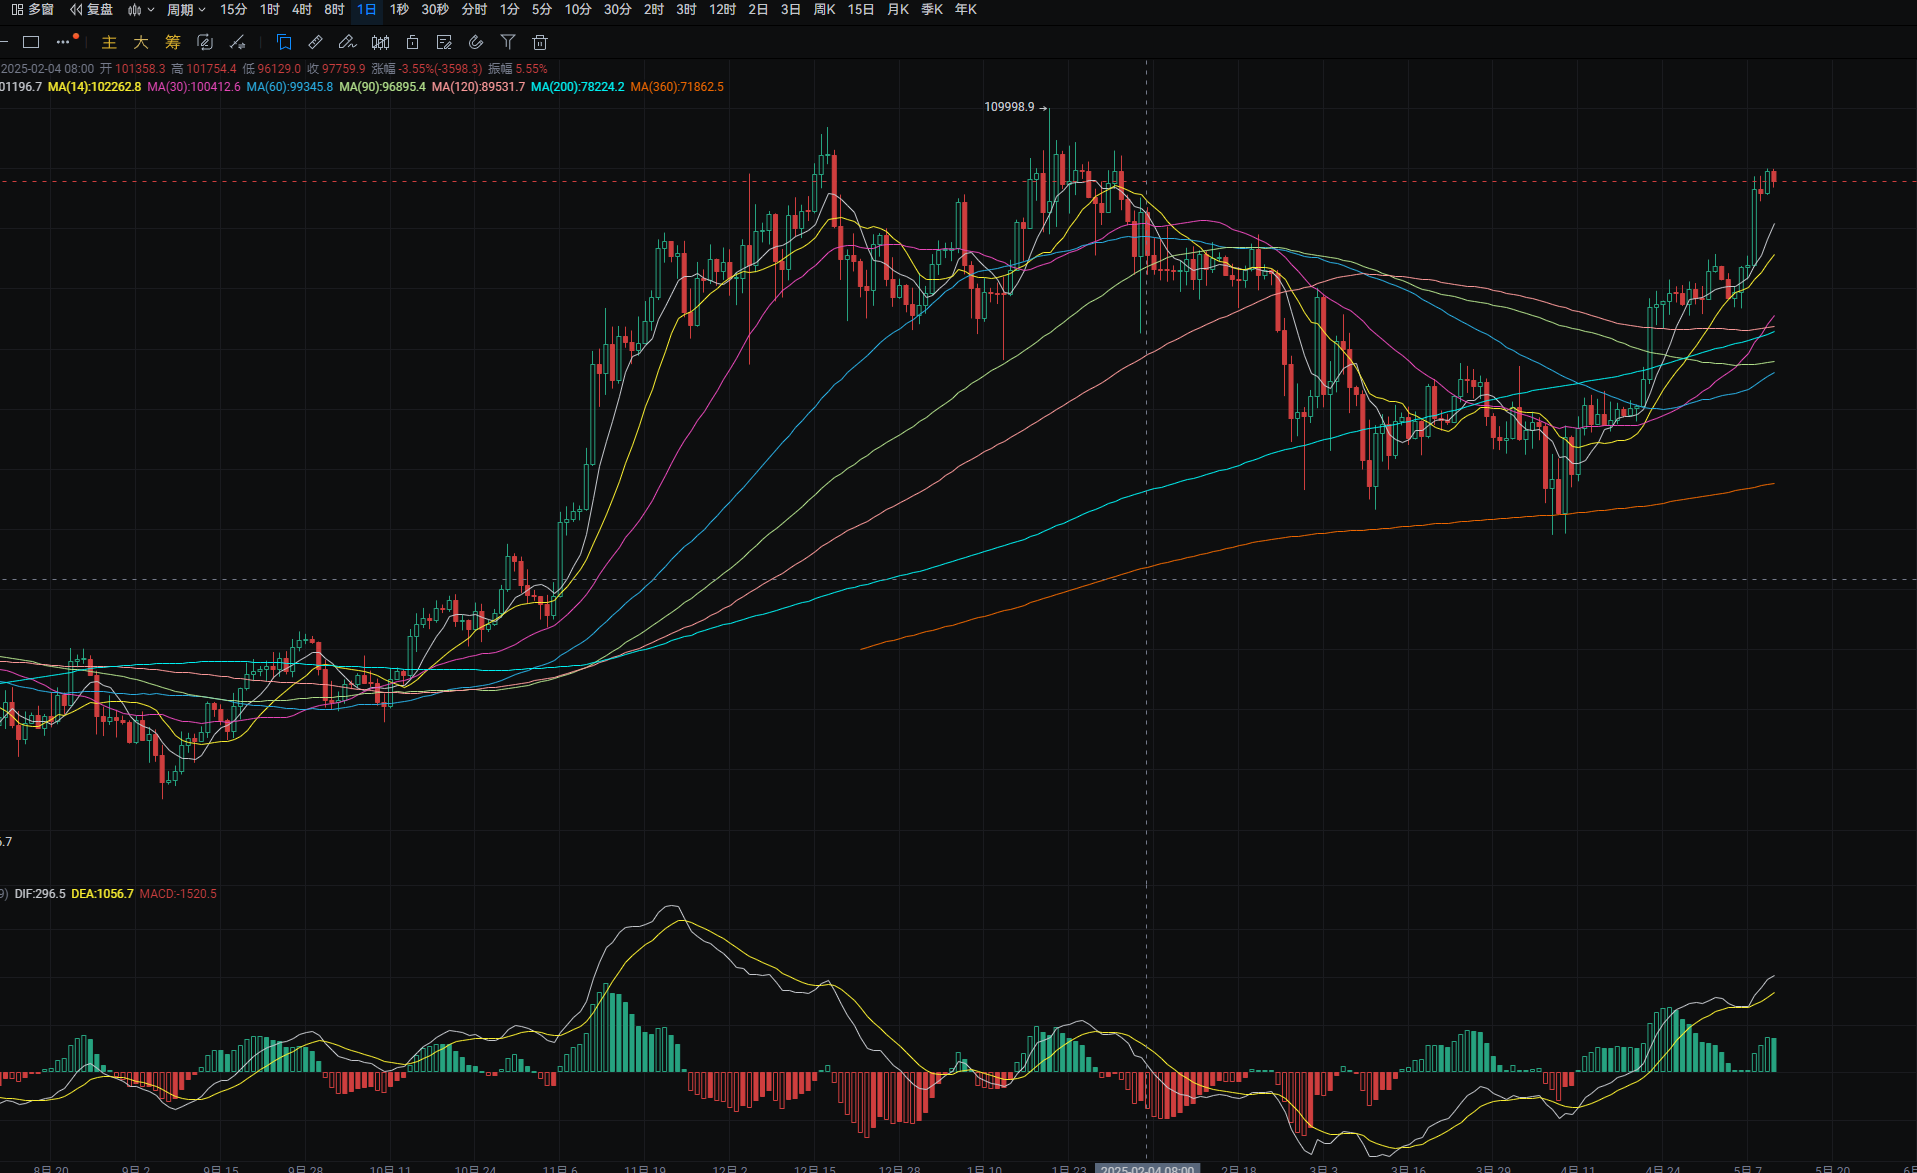Viewport: 1917px width, 1173px height.
Task: Select the rectangle drawing tool
Action: (31, 42)
